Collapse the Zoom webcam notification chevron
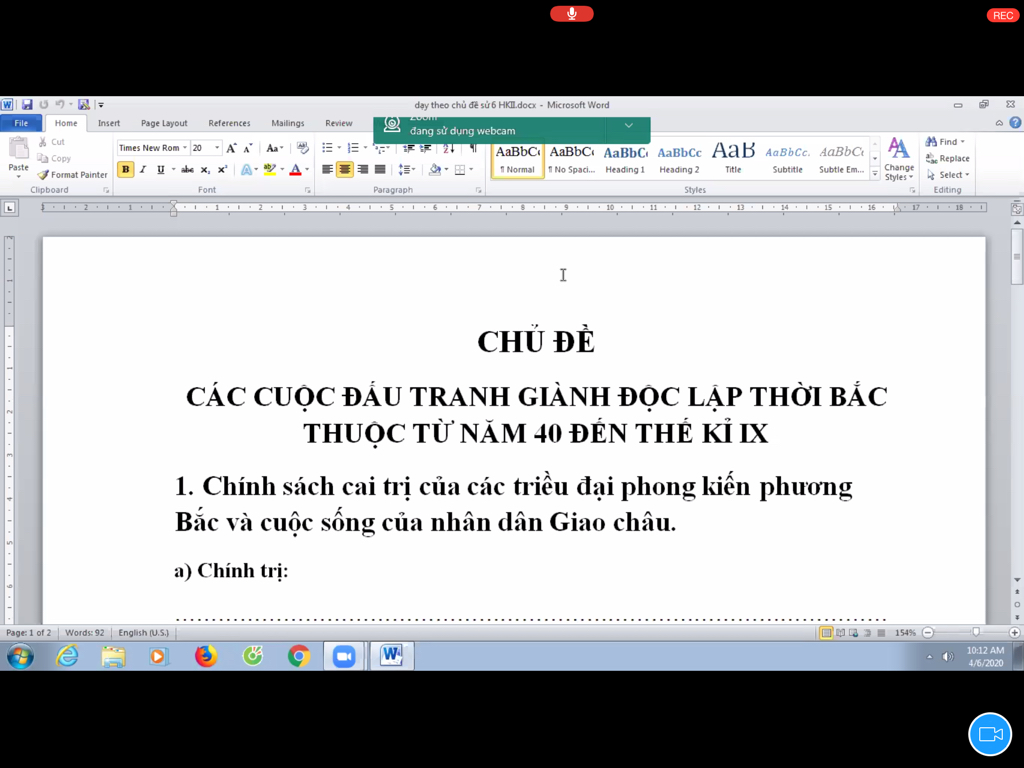This screenshot has height=768, width=1024. (628, 125)
